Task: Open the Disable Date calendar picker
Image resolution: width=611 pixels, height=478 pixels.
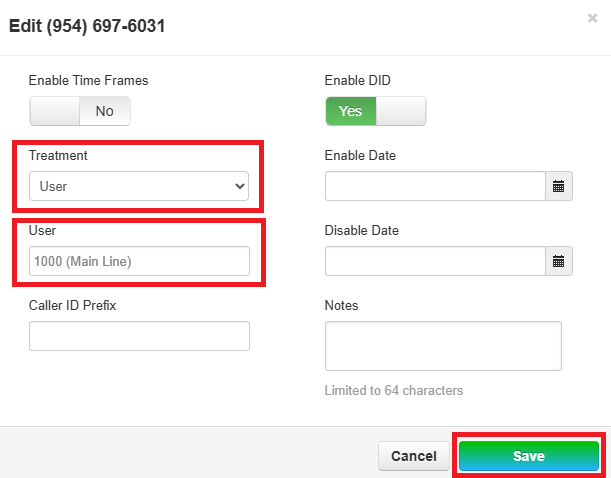Action: tap(559, 261)
